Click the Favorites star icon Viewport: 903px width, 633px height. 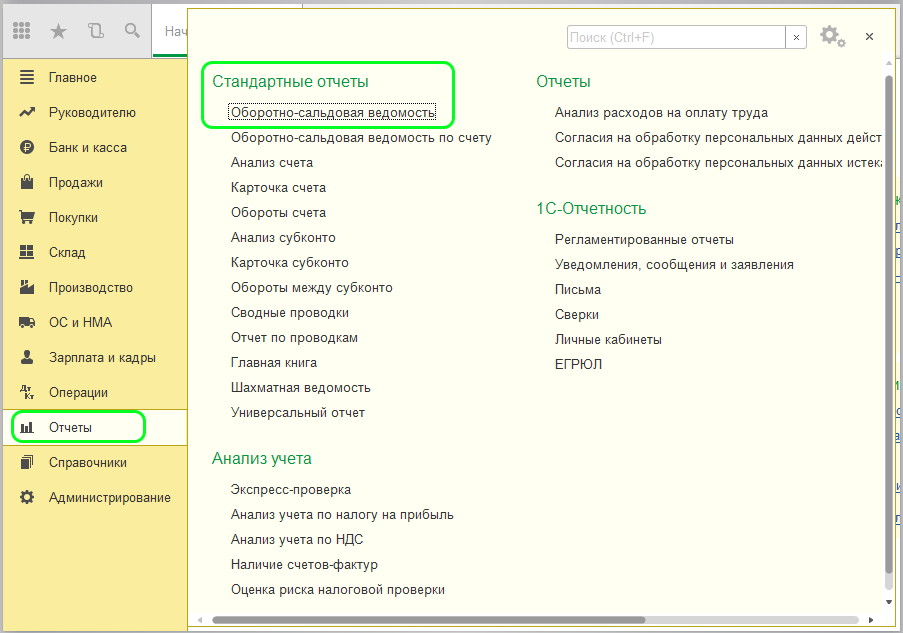[x=58, y=31]
